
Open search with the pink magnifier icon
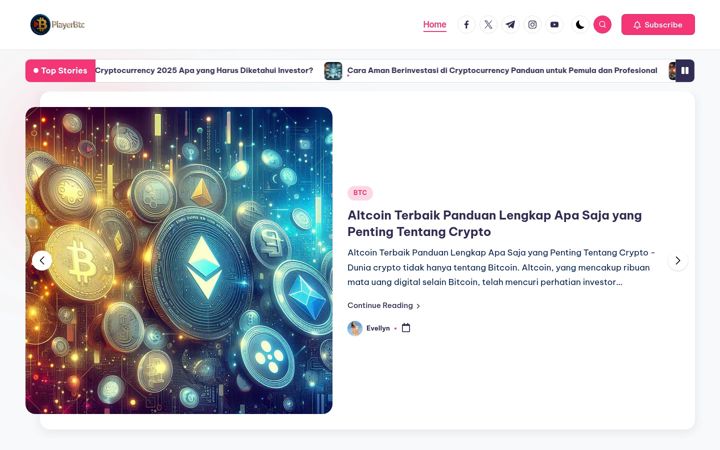602,24
